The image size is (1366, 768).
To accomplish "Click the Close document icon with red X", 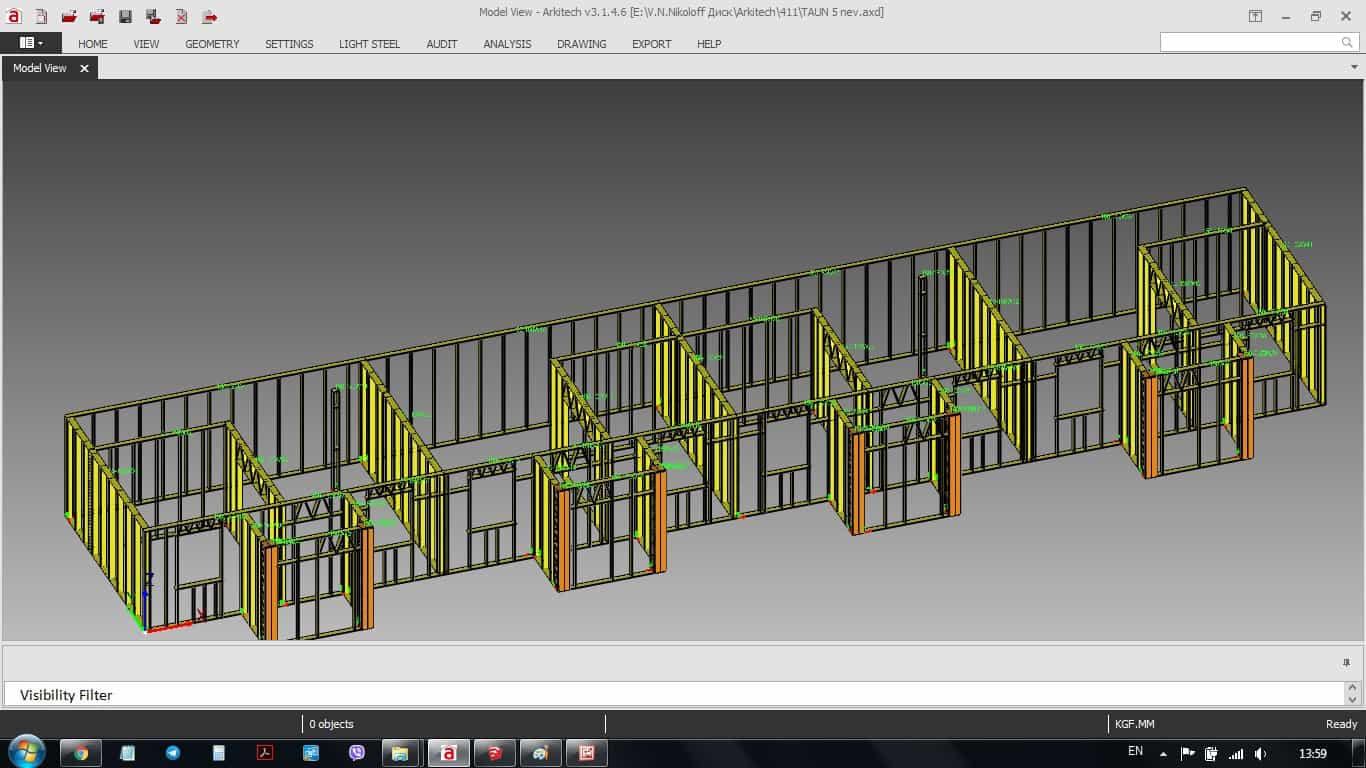I will pos(181,16).
